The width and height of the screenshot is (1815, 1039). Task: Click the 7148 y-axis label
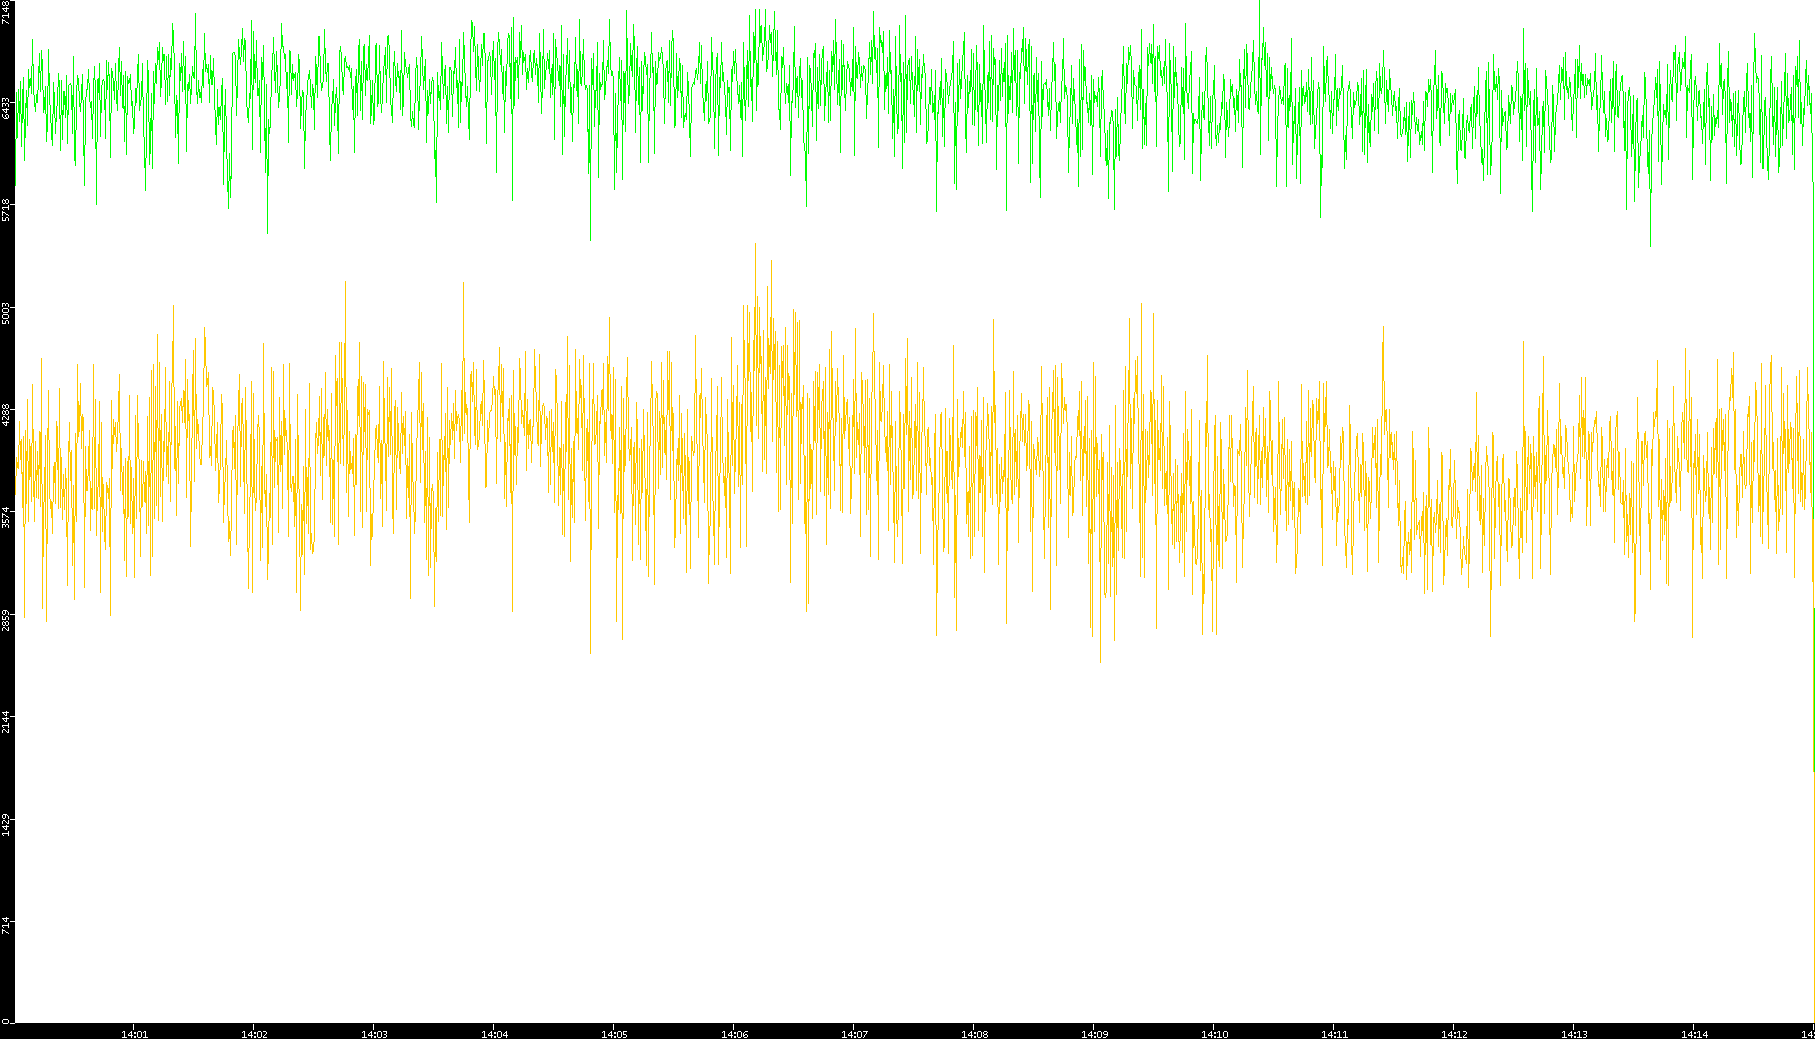(x=7, y=12)
